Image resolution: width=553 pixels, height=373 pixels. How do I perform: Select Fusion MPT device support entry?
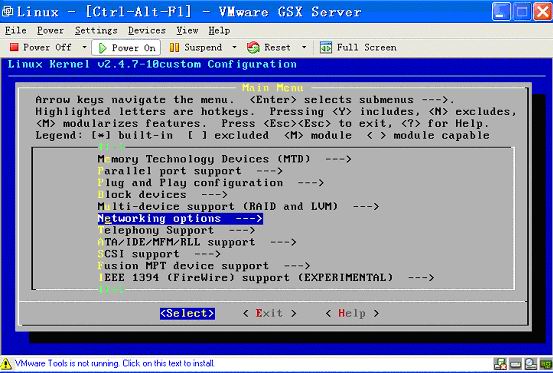204,266
